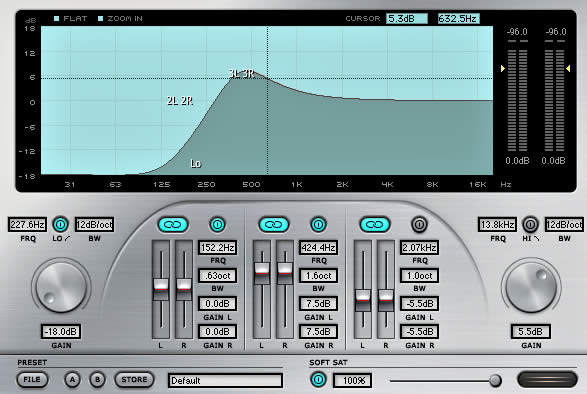The width and height of the screenshot is (587, 394).
Task: Open LO filter 12dB/oct slope selector
Action: 94,225
